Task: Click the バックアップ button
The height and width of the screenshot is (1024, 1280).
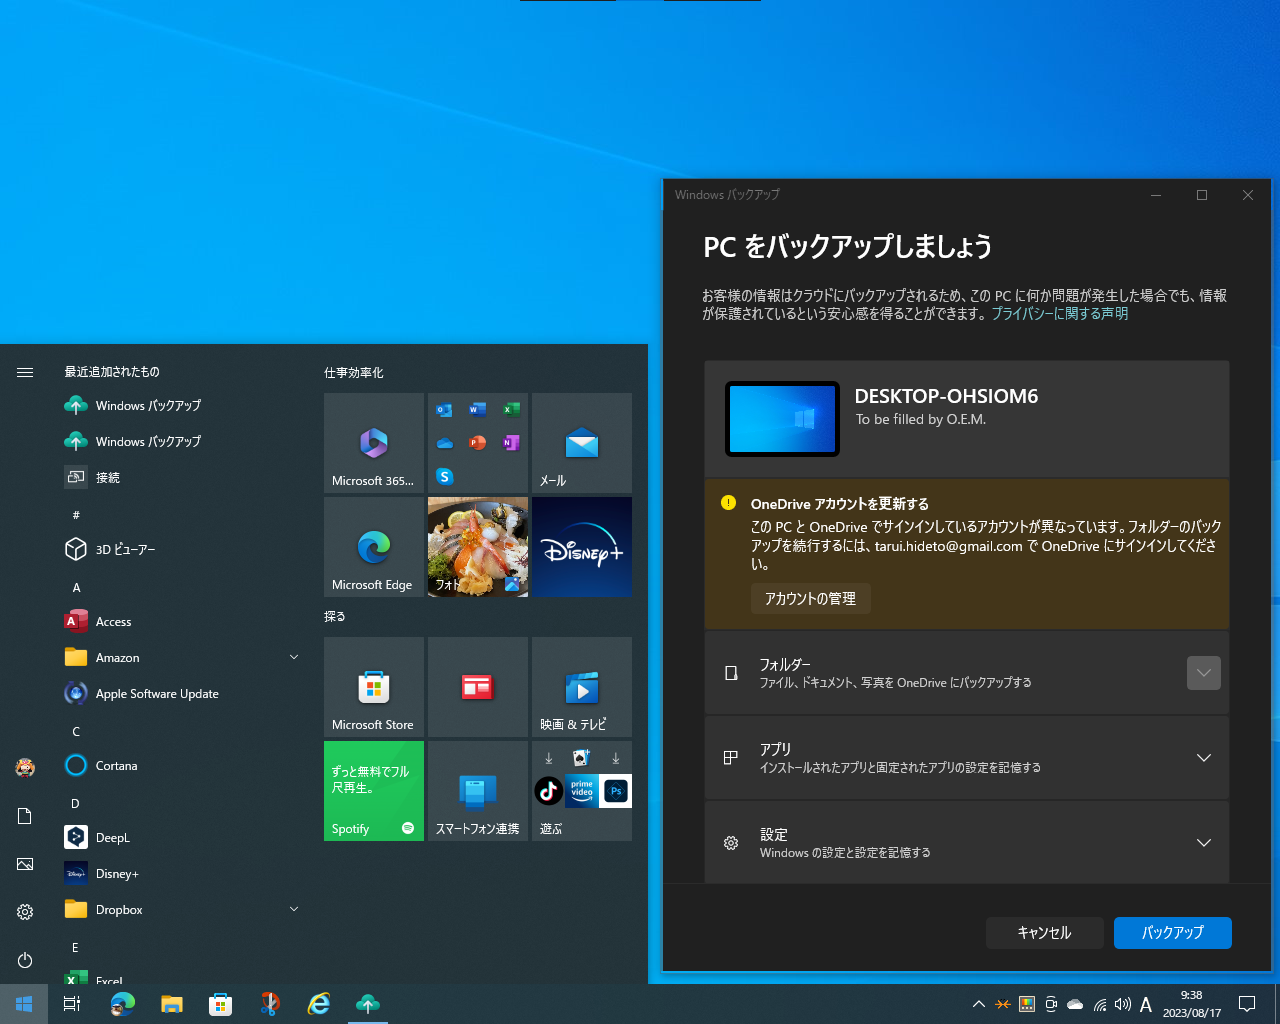Action: [1172, 932]
